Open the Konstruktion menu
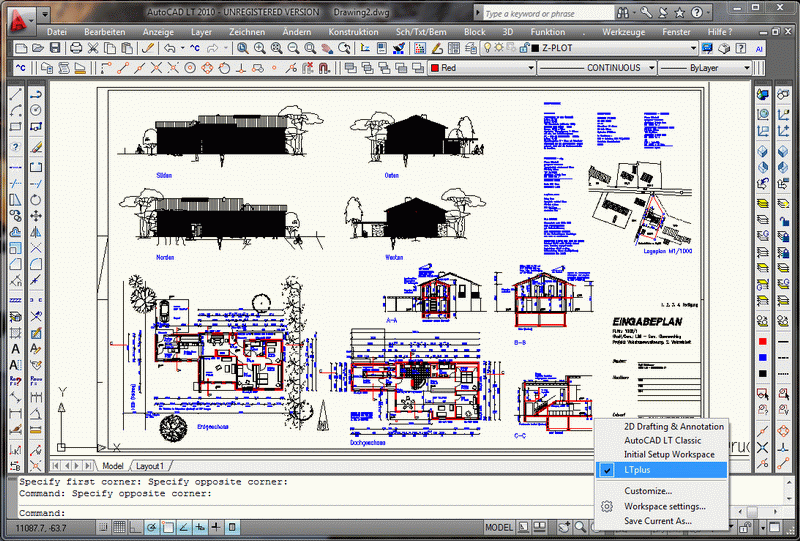The image size is (800, 541). click(354, 32)
